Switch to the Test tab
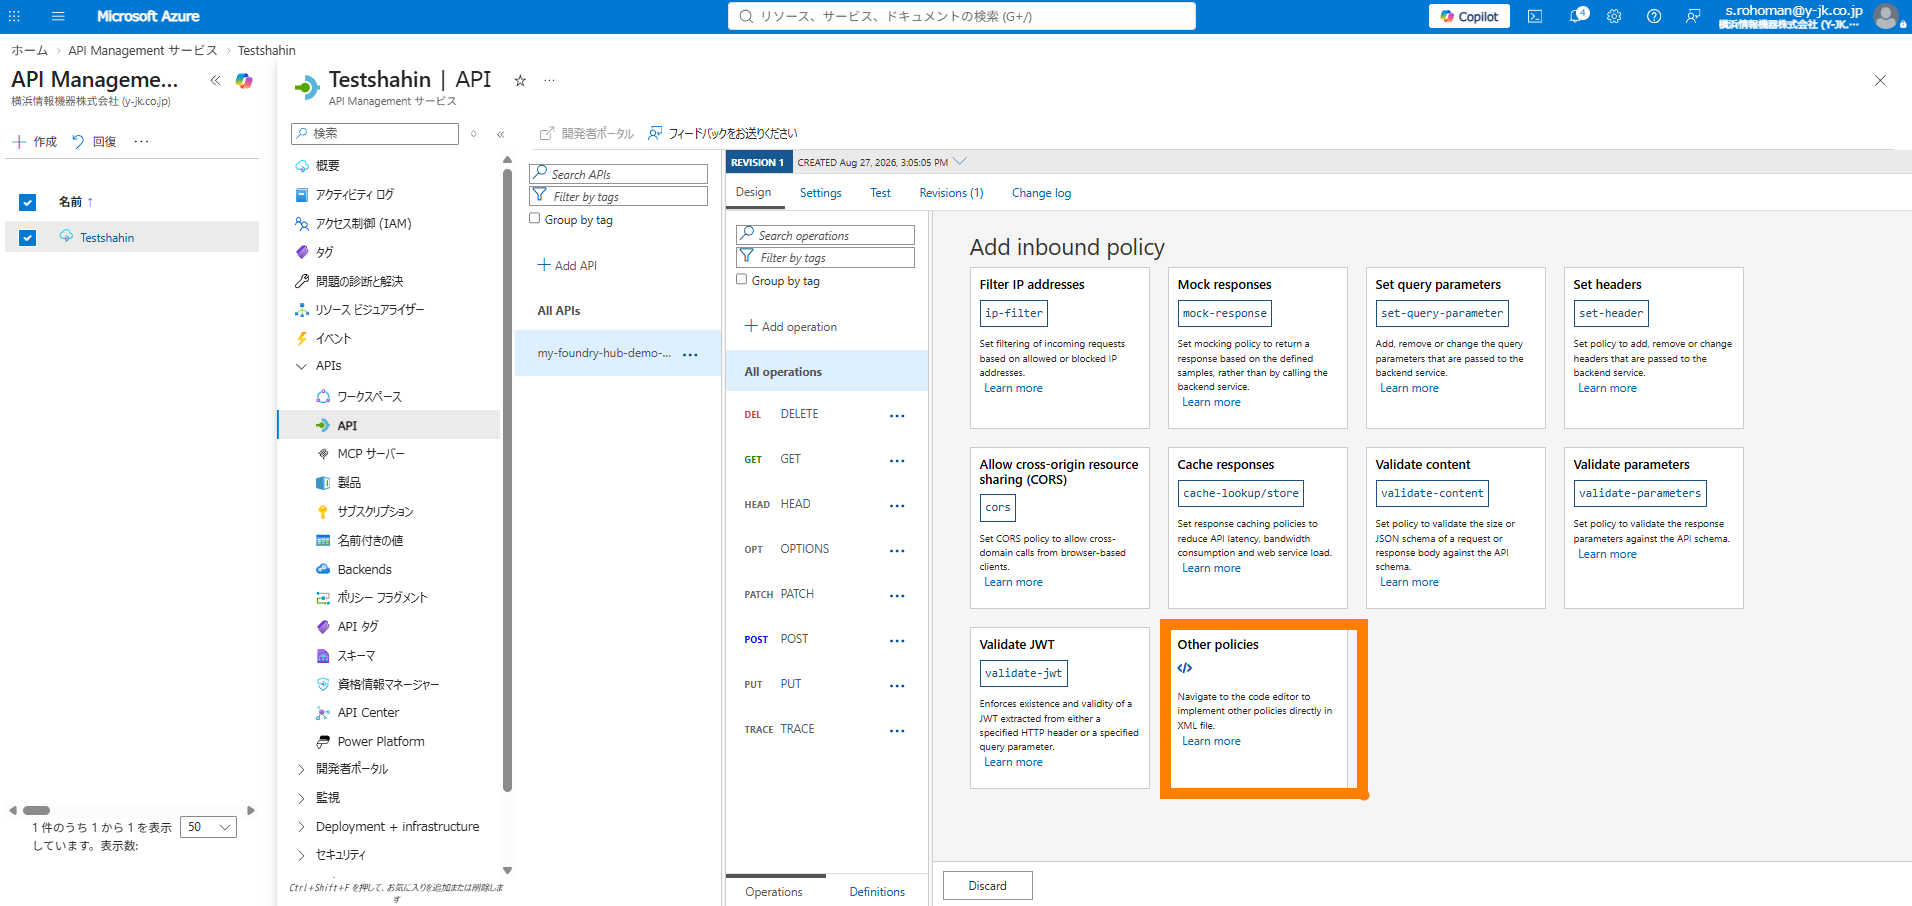This screenshot has height=906, width=1912. pos(880,194)
